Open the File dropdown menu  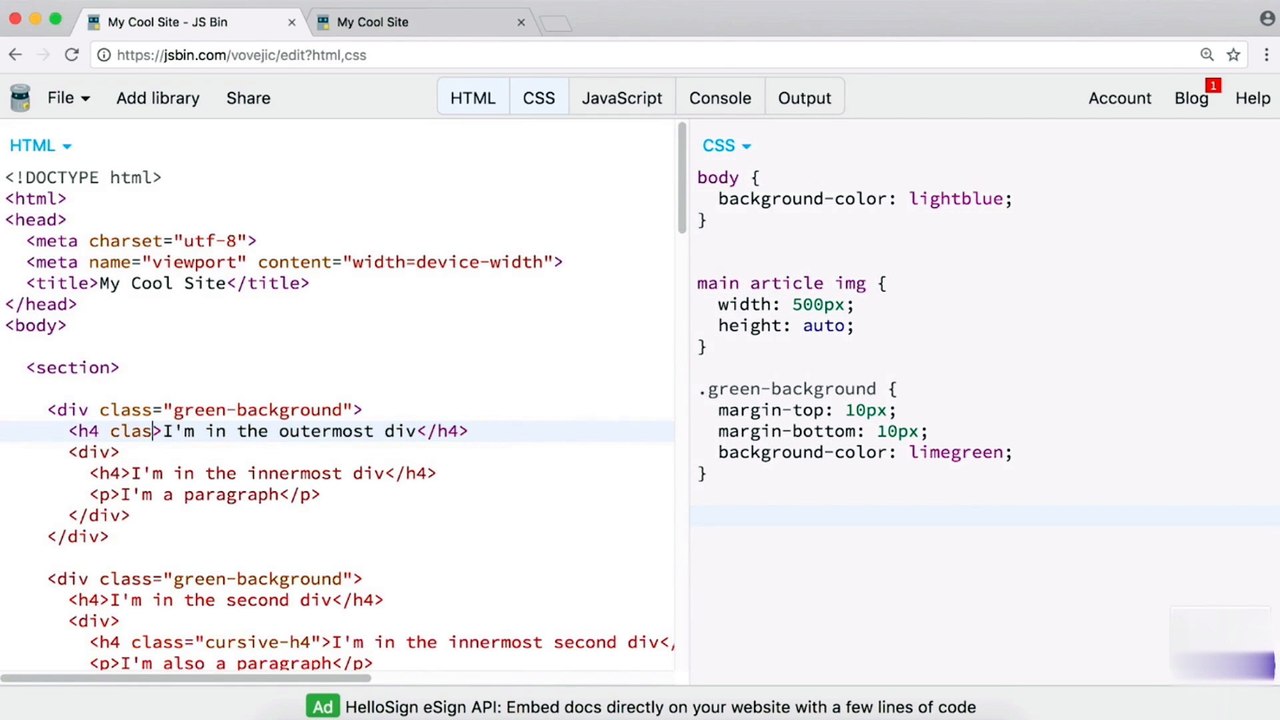(x=68, y=98)
